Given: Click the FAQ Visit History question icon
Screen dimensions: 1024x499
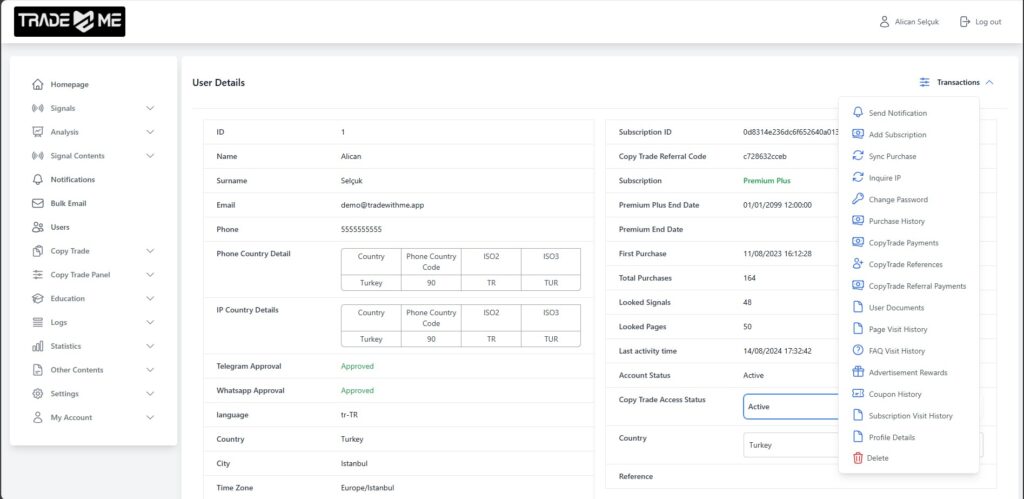Looking at the screenshot, I should coord(857,351).
